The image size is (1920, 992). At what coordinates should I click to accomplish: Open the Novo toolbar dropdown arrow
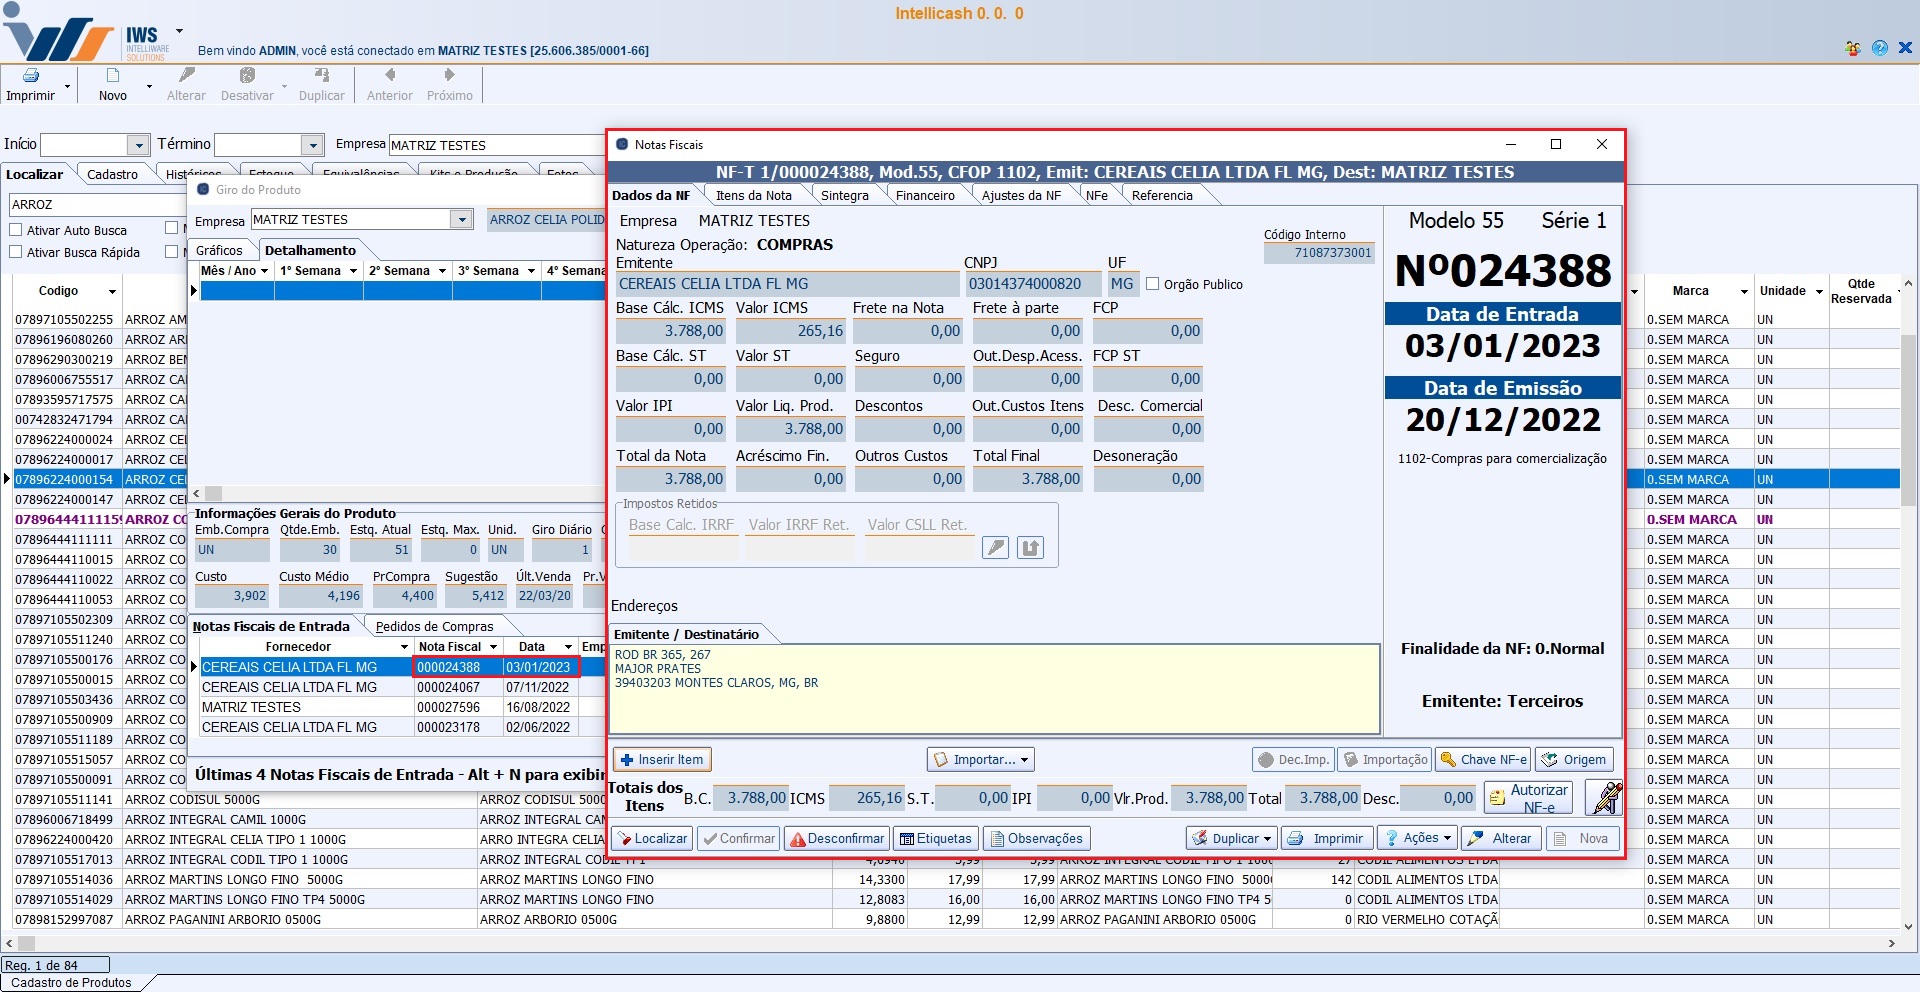pos(149,87)
